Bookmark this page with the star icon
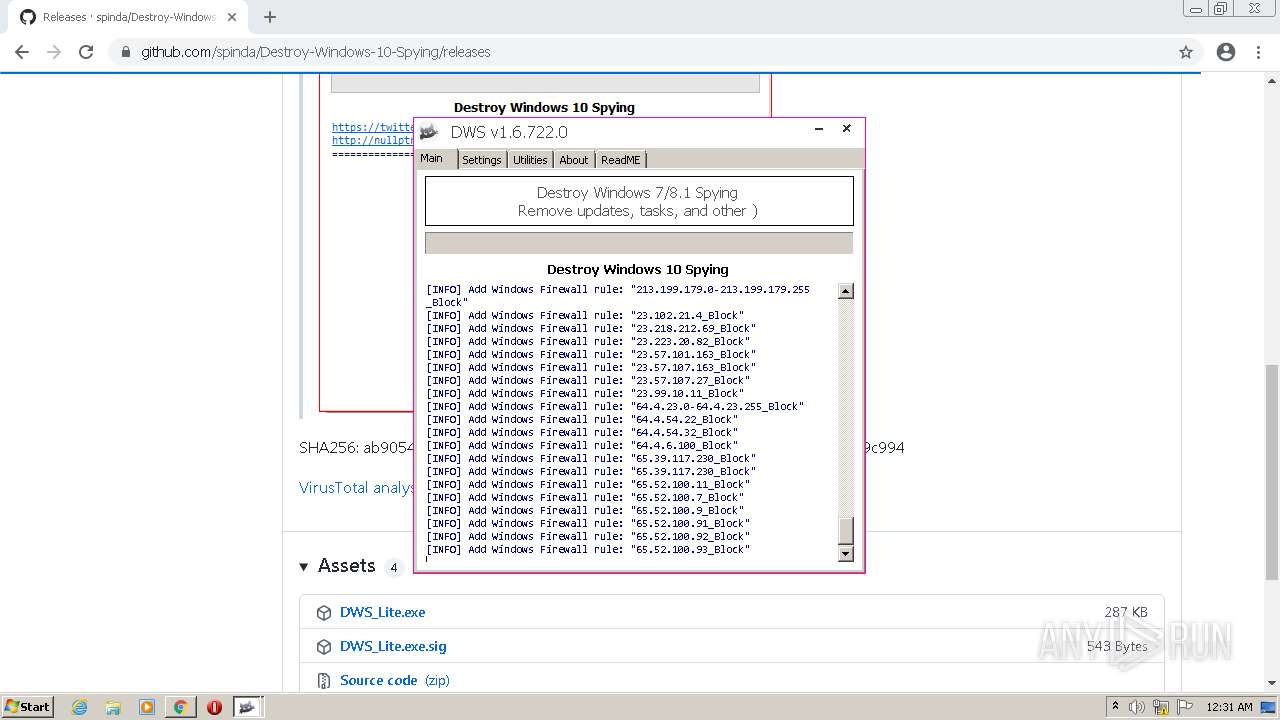 (1186, 52)
